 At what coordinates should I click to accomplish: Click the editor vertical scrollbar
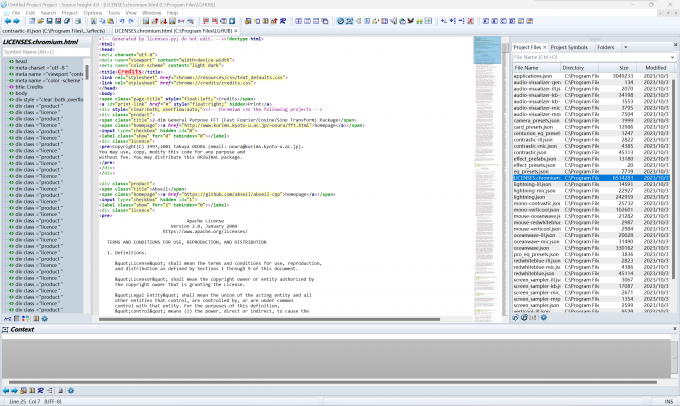click(503, 180)
